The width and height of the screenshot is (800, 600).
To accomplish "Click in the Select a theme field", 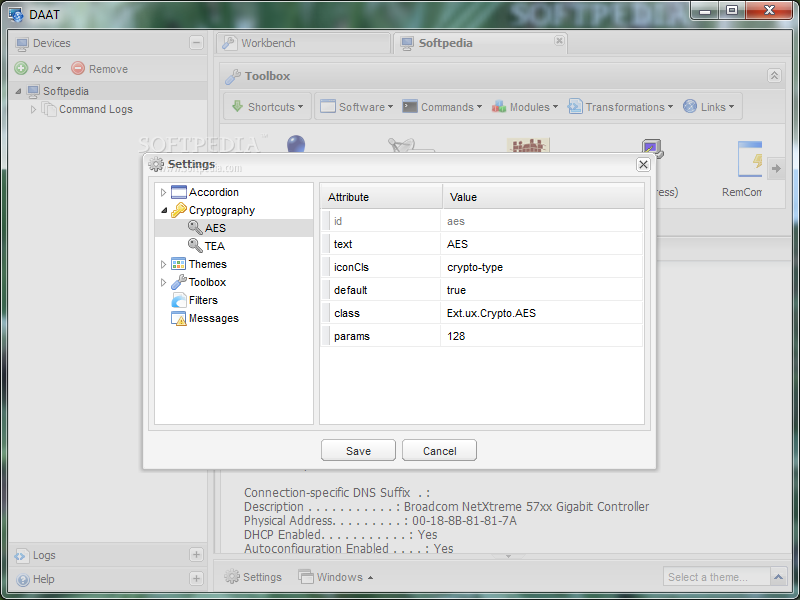I will [x=717, y=577].
